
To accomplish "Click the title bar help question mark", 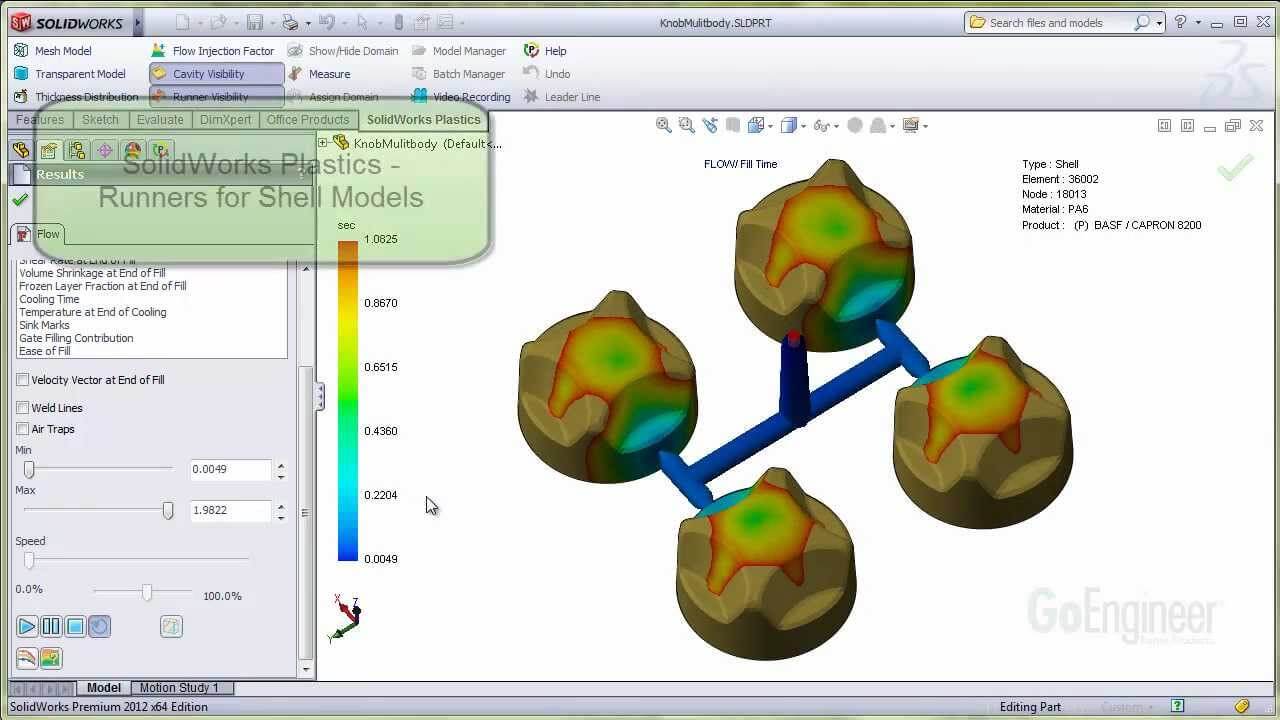I will [x=1181, y=22].
